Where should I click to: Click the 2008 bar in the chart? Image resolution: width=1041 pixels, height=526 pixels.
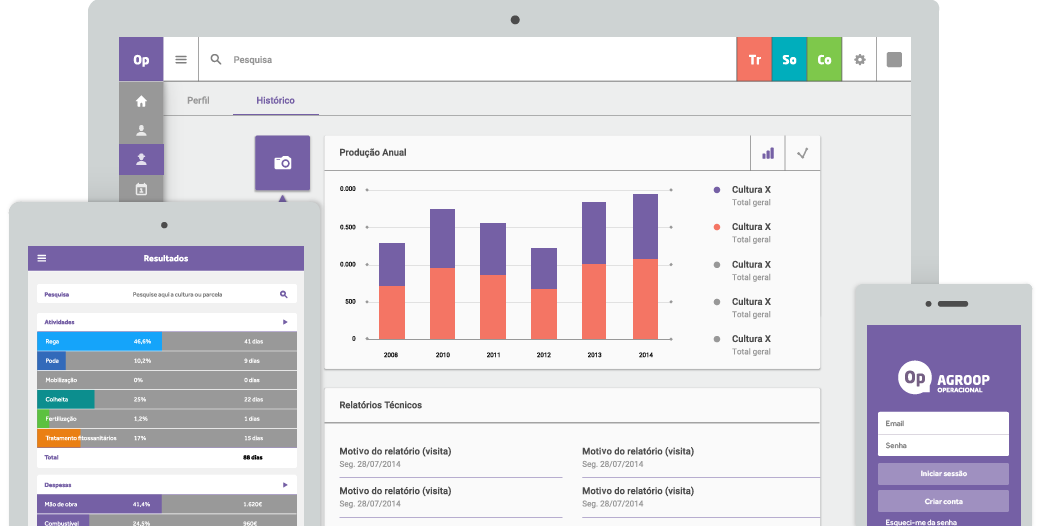(x=392, y=291)
